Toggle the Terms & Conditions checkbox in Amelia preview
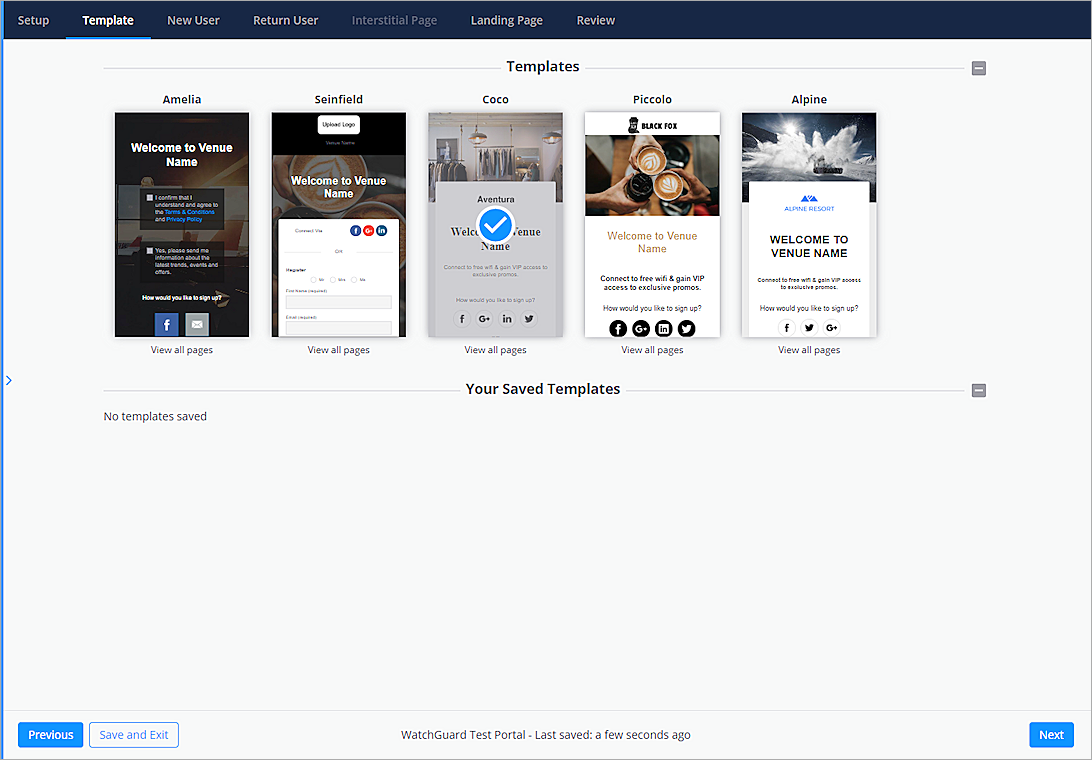Image resolution: width=1092 pixels, height=760 pixels. pyautogui.click(x=149, y=198)
